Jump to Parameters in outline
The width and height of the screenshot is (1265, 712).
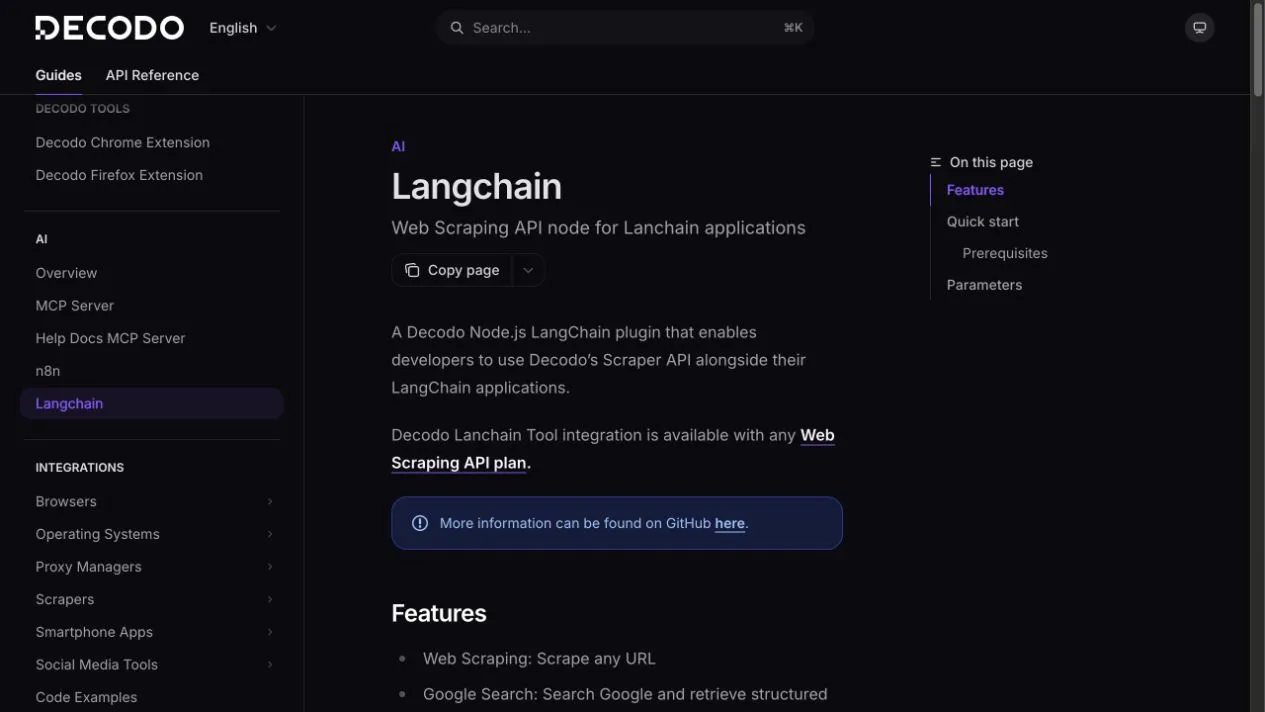pyautogui.click(x=984, y=285)
